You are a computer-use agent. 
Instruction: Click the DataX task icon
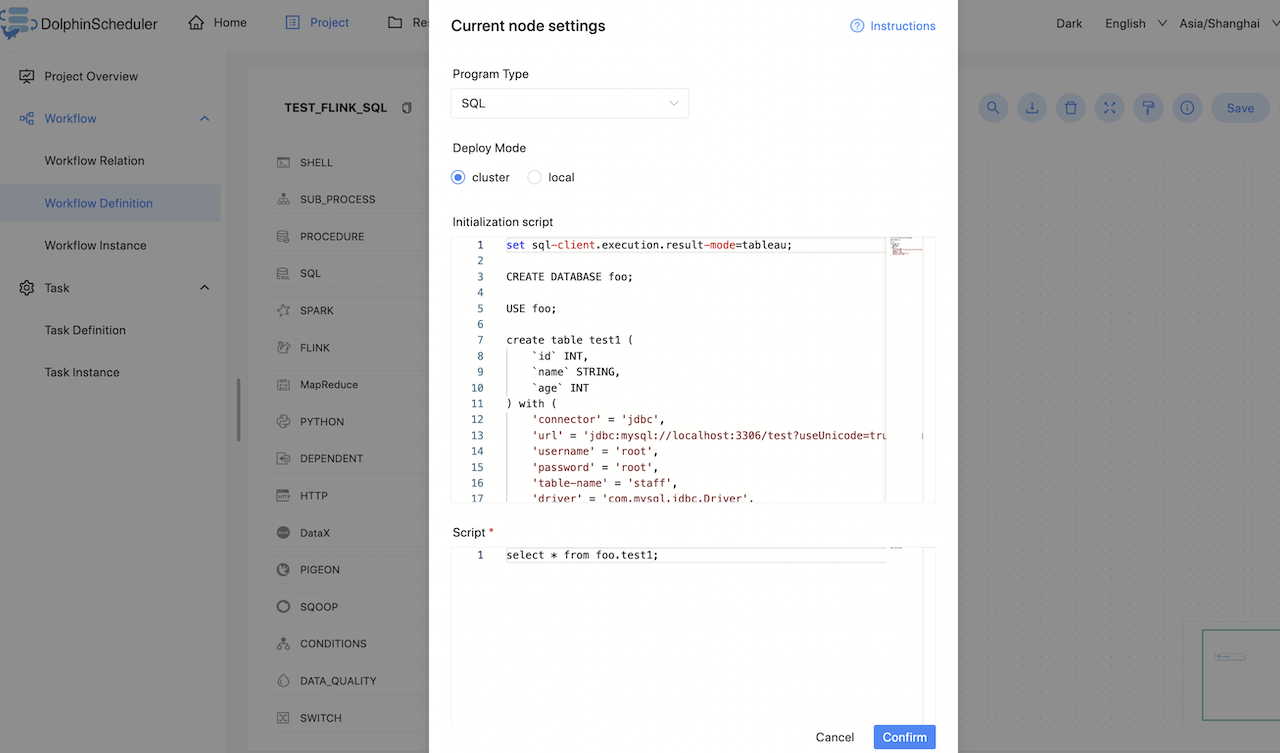(283, 532)
